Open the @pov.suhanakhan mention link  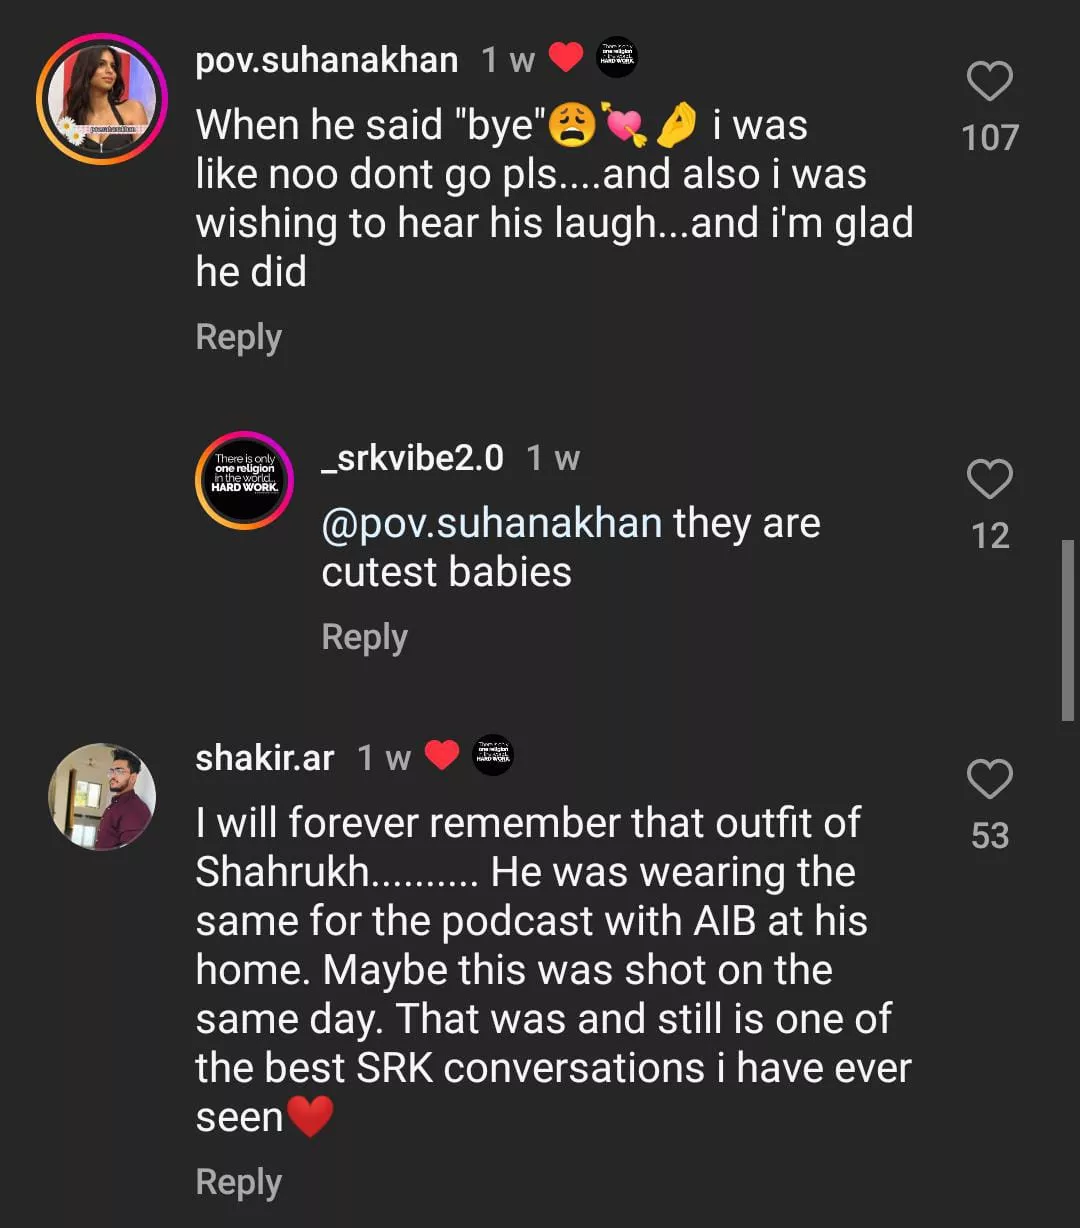491,523
